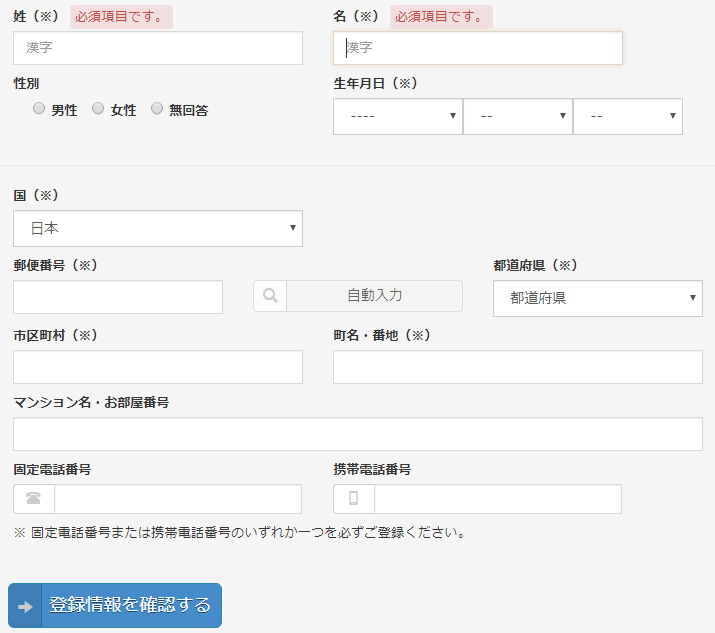Screen dimensions: 715x633
Task: Click the マンション名・お部屋番号 input field
Action: (x=358, y=434)
